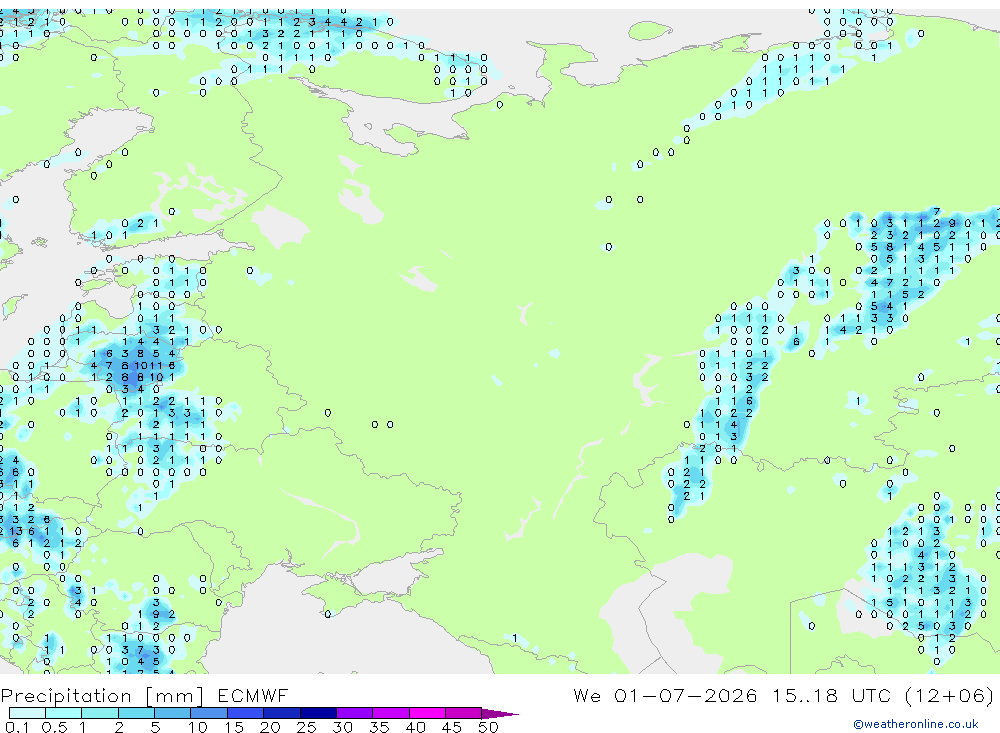Click the 30–35 mm violet legend swatch
This screenshot has height=733, width=1000.
click(x=354, y=713)
